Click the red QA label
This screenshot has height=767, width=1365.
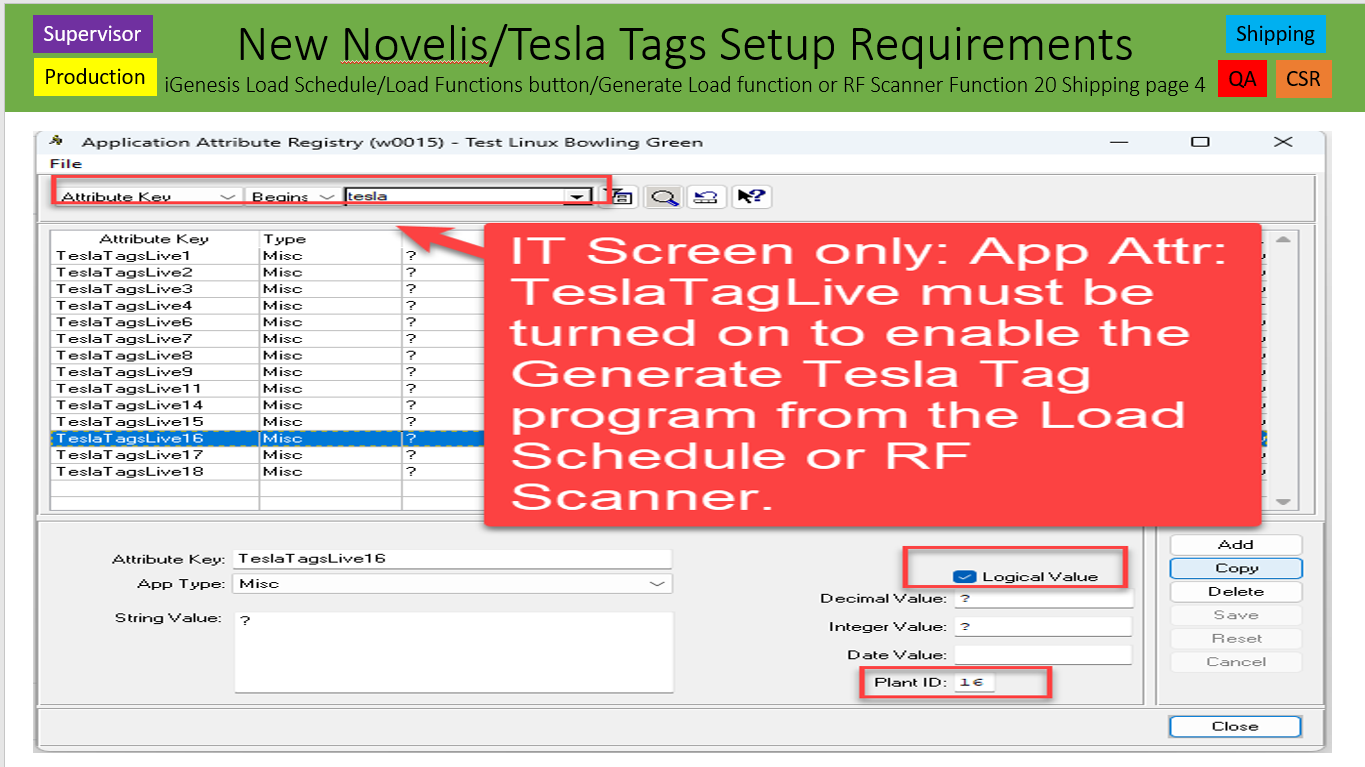(x=1243, y=78)
